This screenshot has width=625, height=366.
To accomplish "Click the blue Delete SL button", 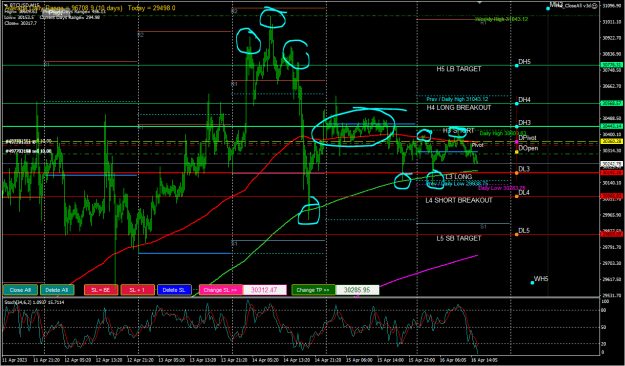I will pos(175,290).
